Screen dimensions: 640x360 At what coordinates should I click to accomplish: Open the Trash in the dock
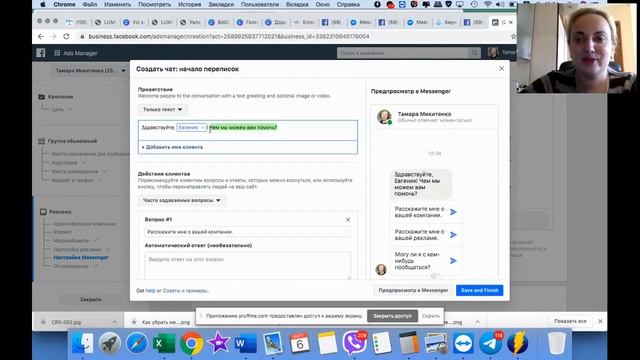click(556, 343)
